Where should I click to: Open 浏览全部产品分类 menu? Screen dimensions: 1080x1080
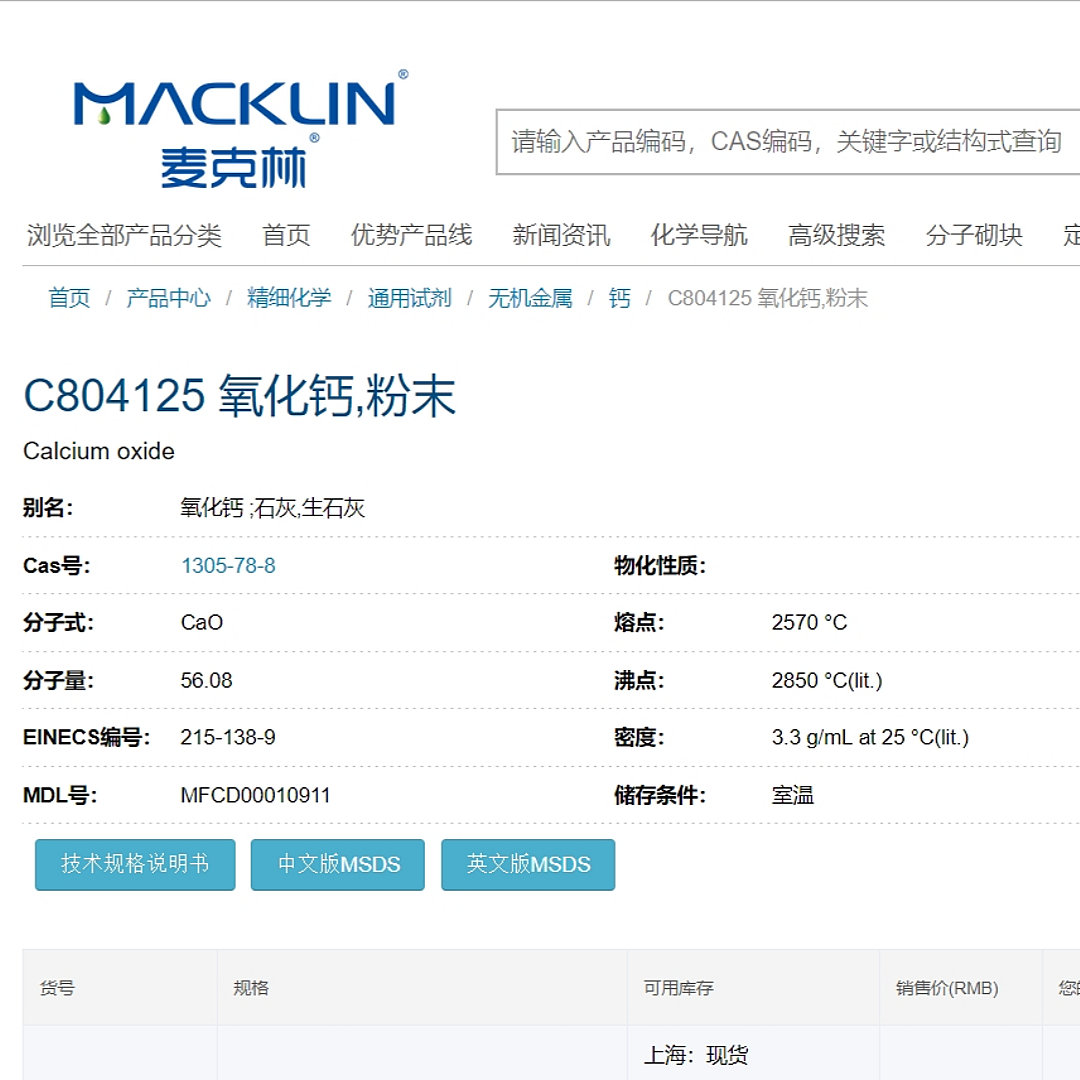124,235
